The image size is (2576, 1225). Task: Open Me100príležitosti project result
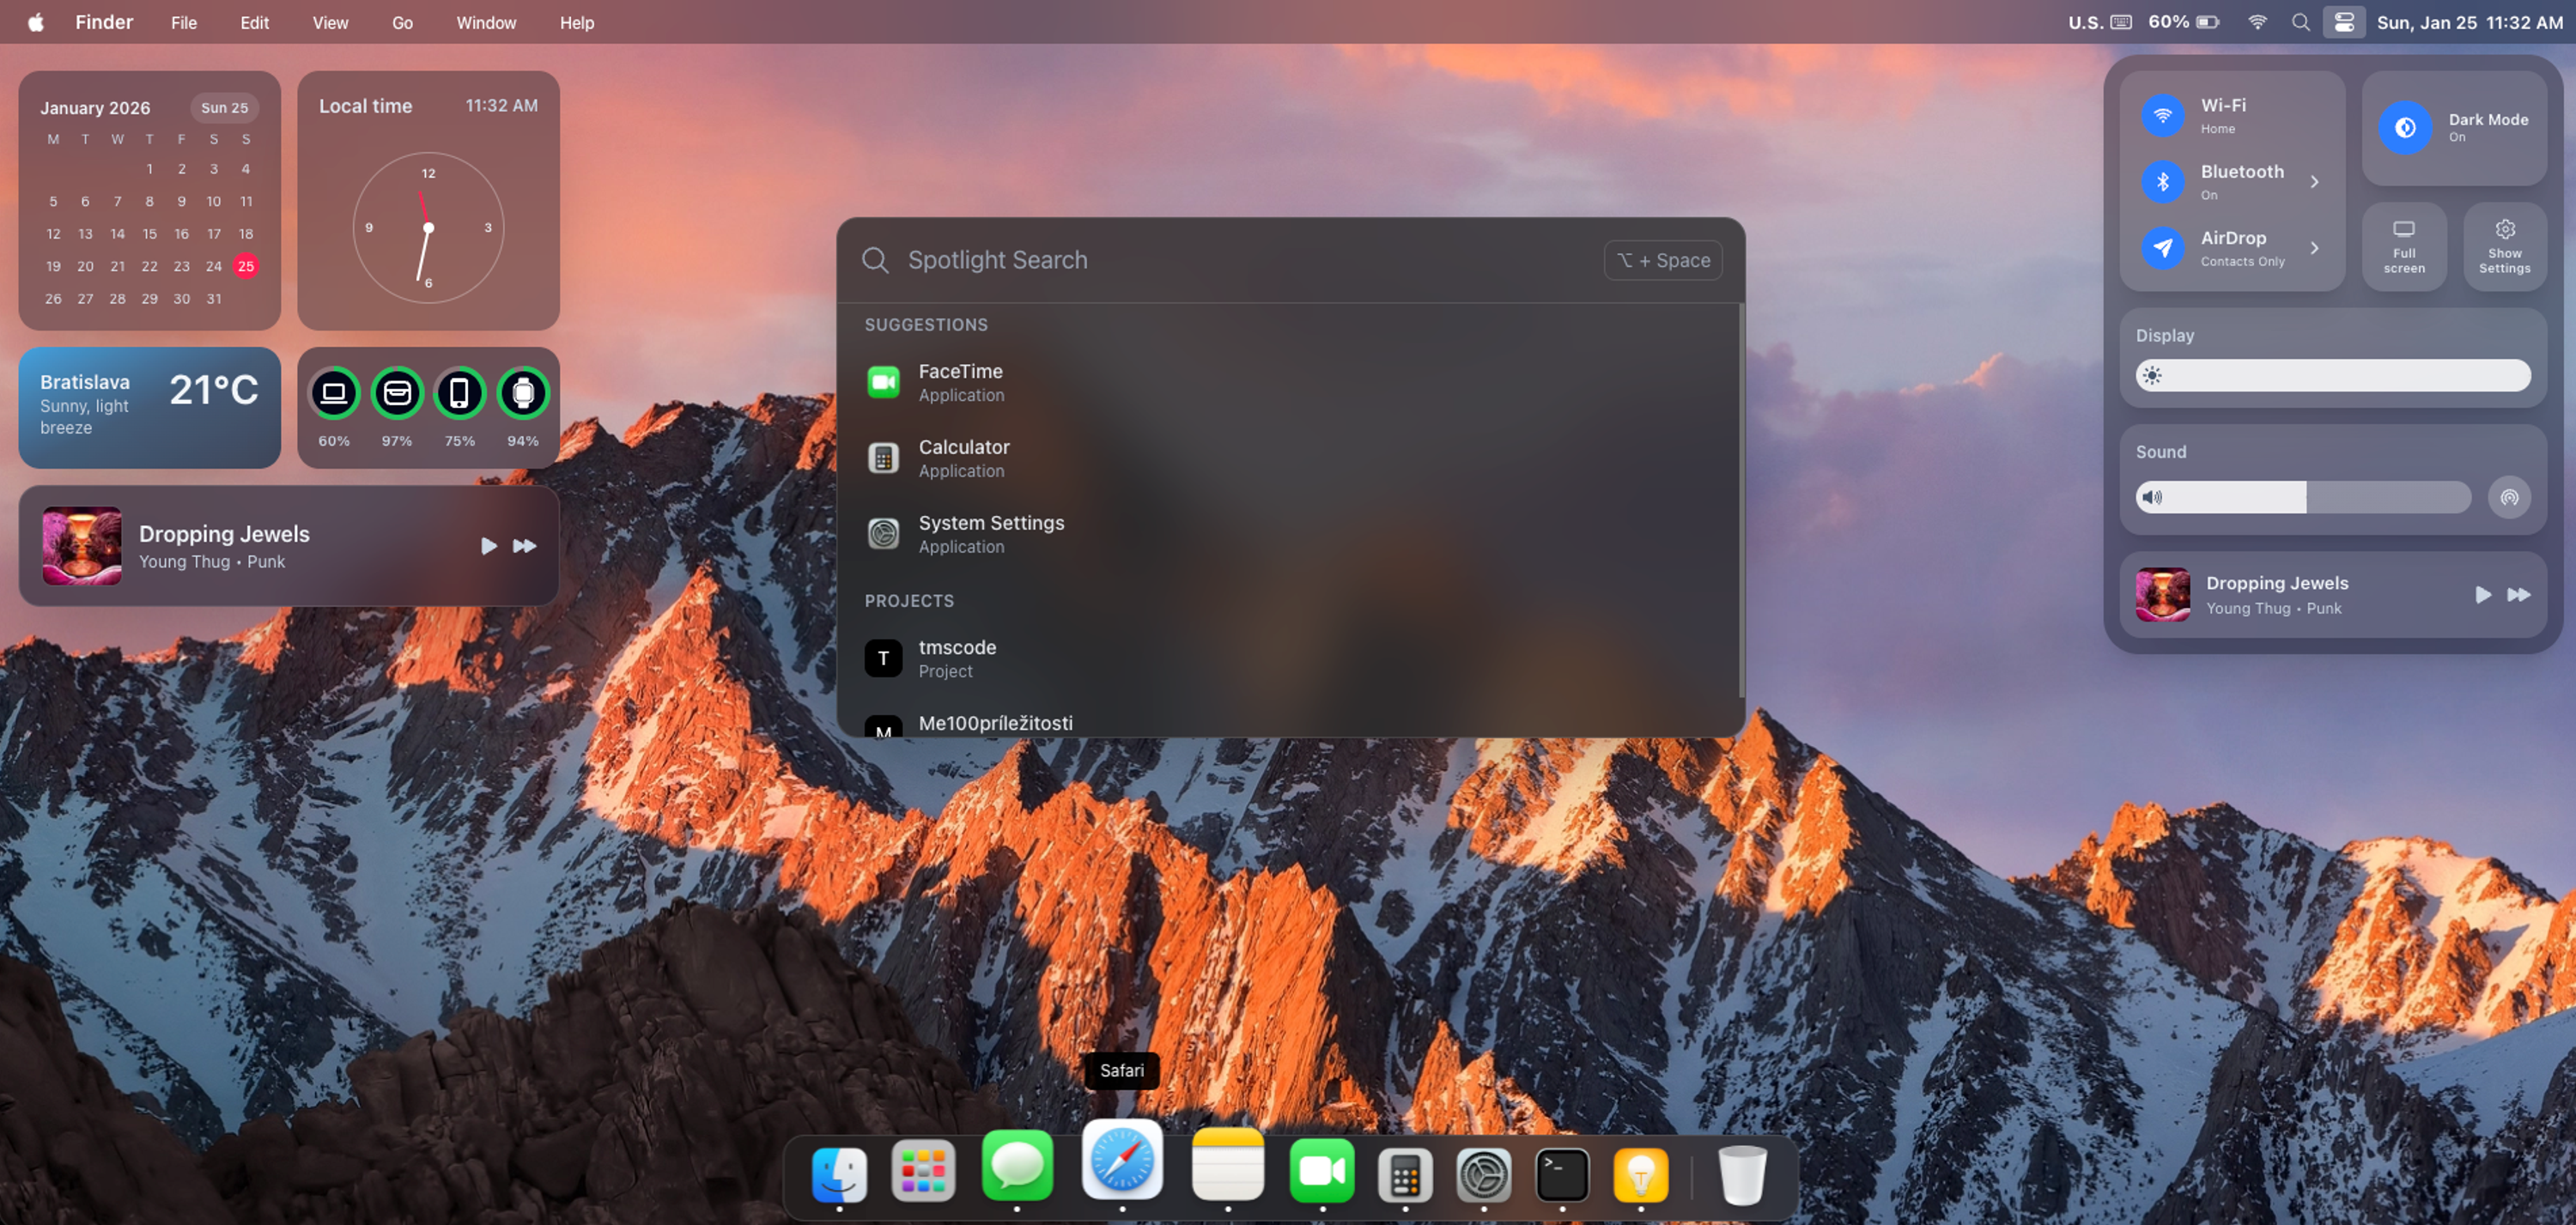pos(1288,724)
